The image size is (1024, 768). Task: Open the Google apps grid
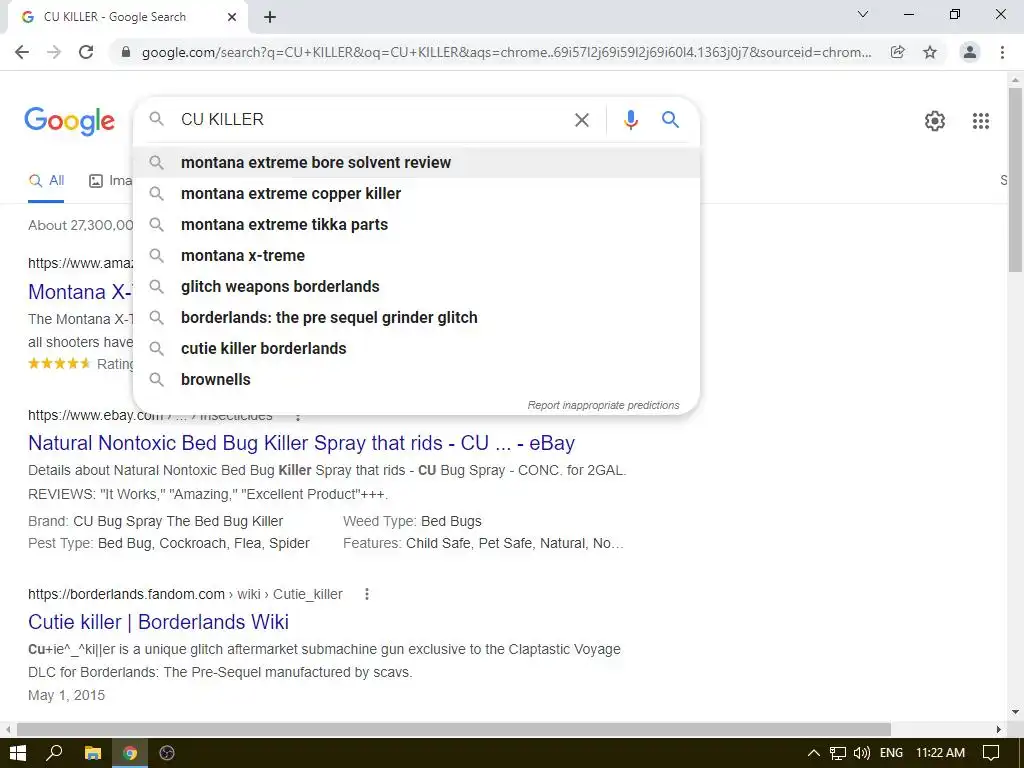click(980, 121)
